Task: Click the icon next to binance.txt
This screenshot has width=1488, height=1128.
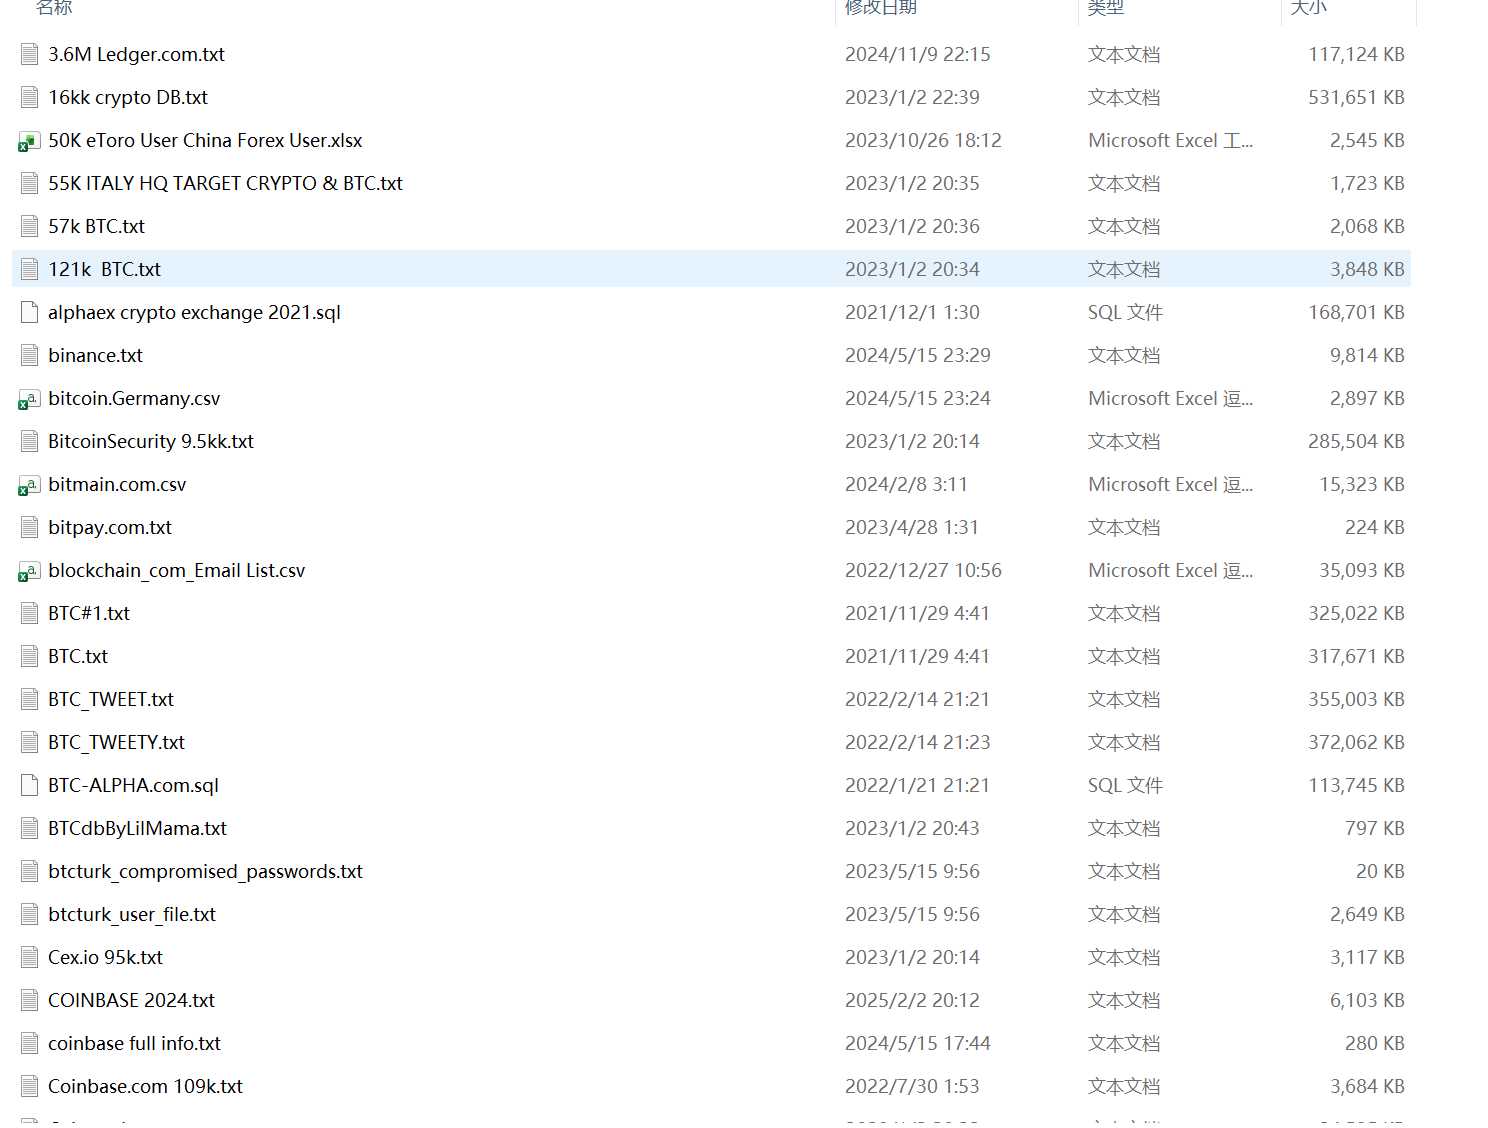Action: click(29, 355)
